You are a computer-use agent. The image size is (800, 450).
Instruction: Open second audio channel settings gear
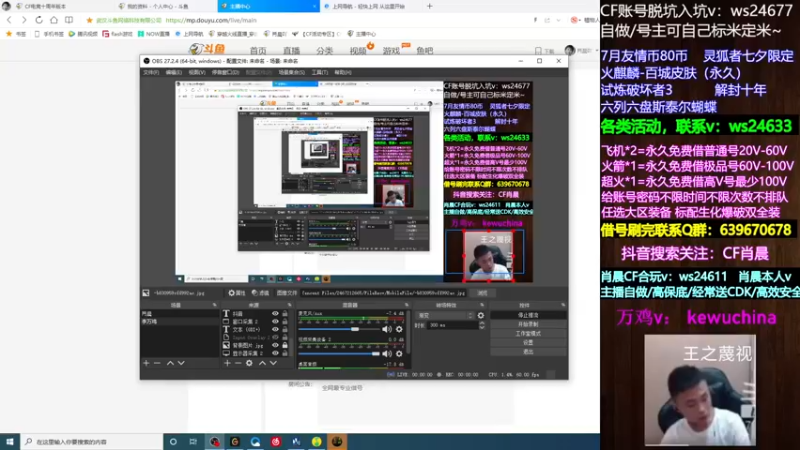point(399,353)
